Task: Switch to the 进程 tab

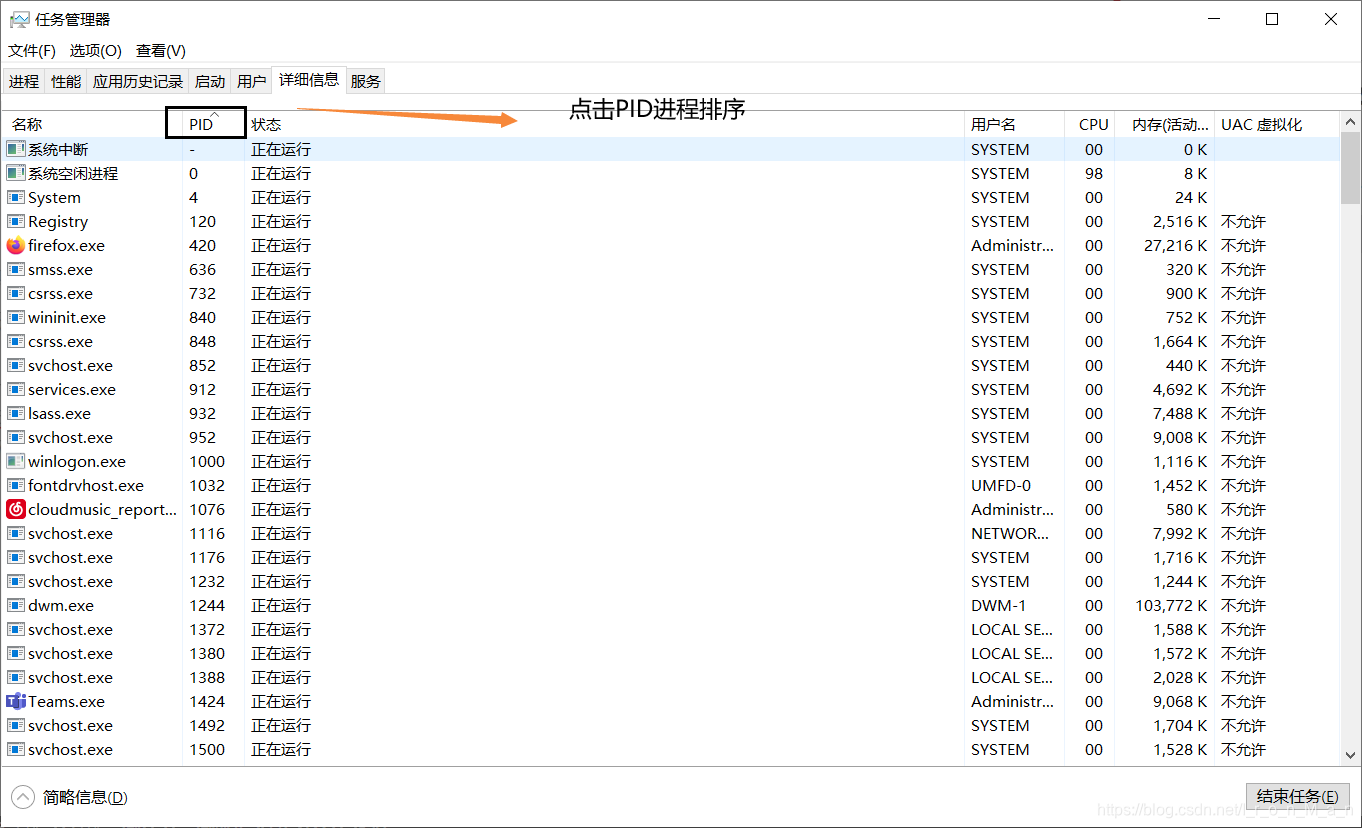Action: [x=24, y=81]
